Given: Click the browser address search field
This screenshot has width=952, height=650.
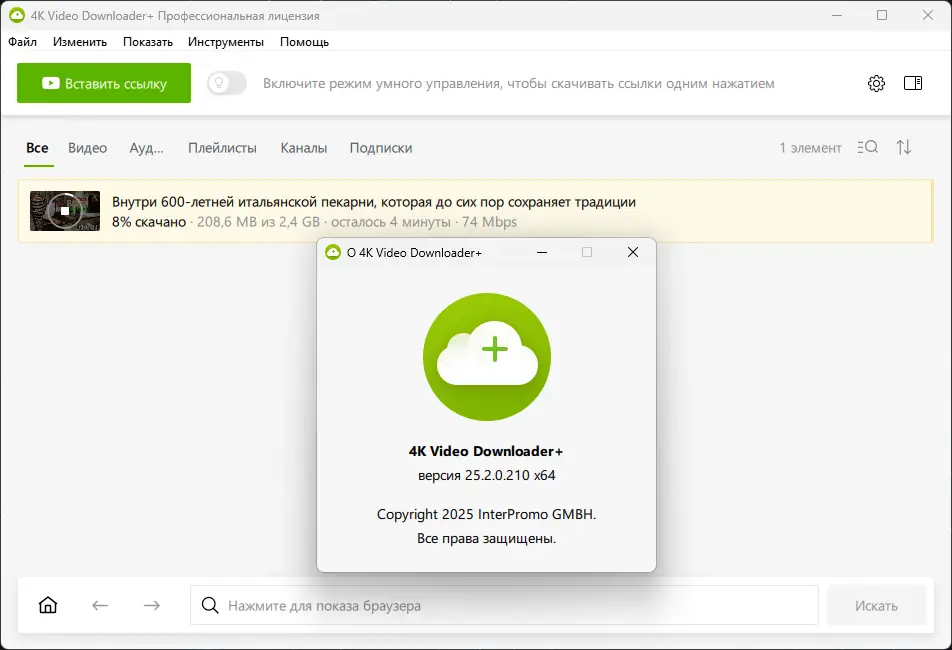Looking at the screenshot, I should pyautogui.click(x=504, y=605).
